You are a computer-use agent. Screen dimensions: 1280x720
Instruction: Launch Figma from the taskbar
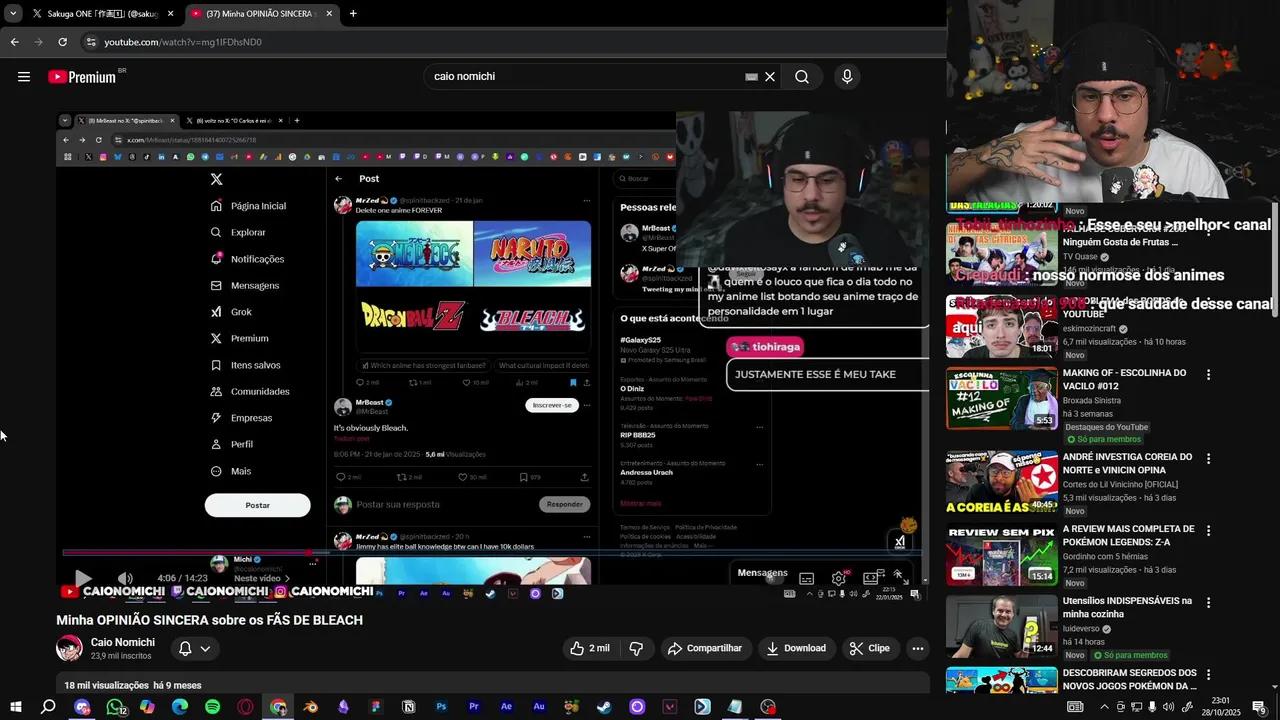[376, 707]
